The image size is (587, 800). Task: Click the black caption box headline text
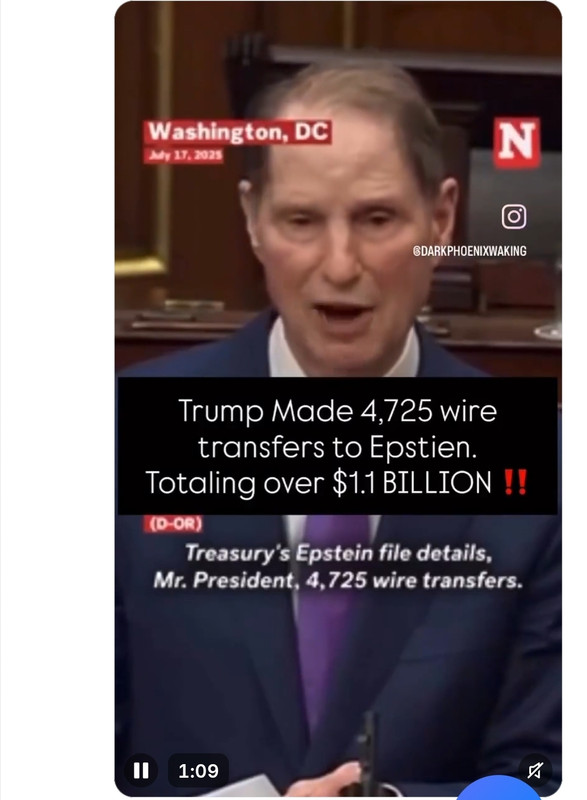pyautogui.click(x=337, y=446)
